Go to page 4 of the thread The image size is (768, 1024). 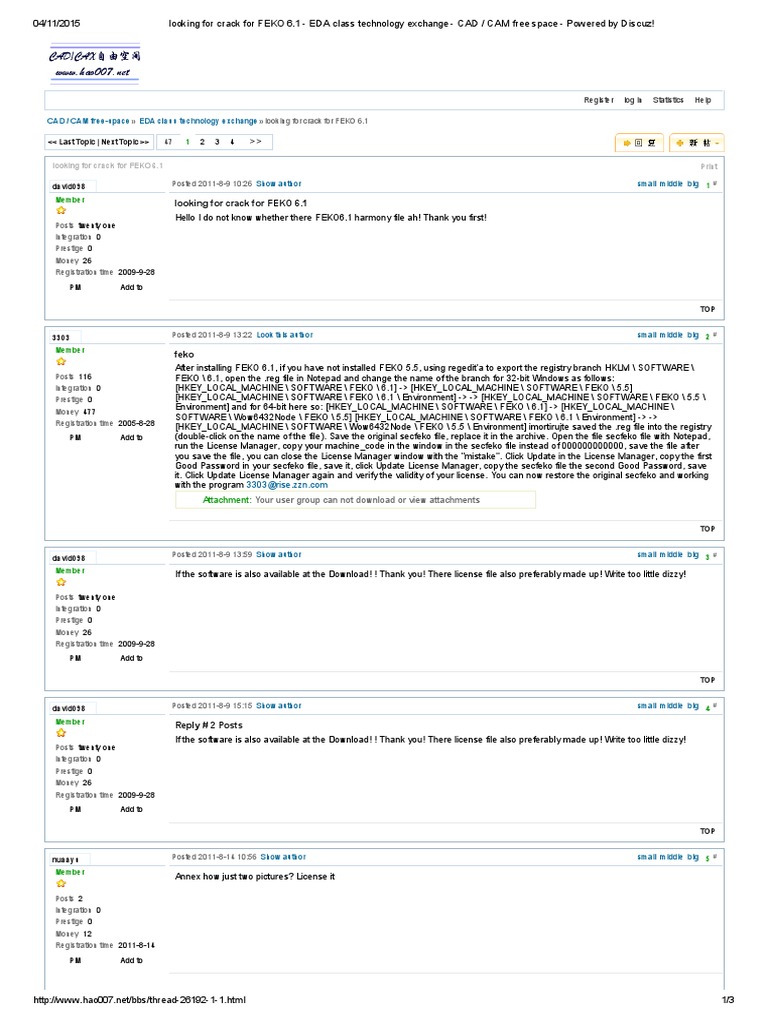coord(232,142)
